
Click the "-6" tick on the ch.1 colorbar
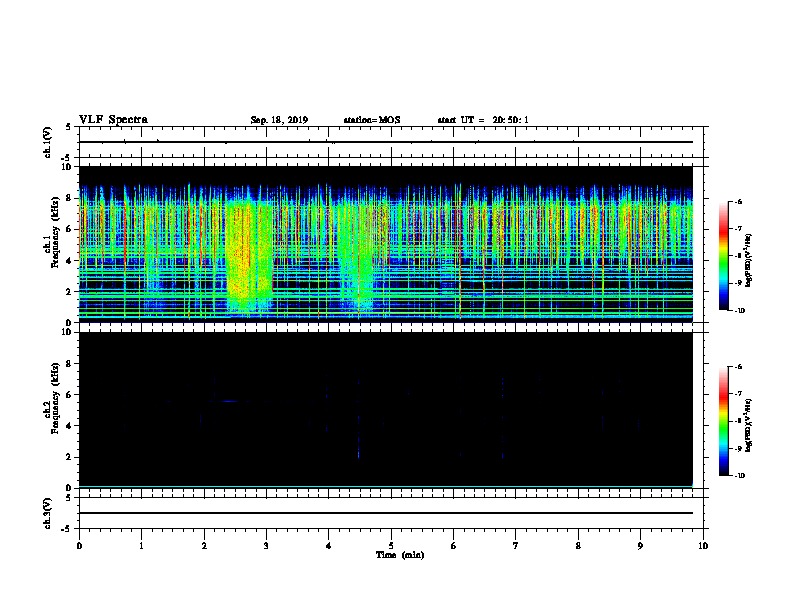coord(738,202)
